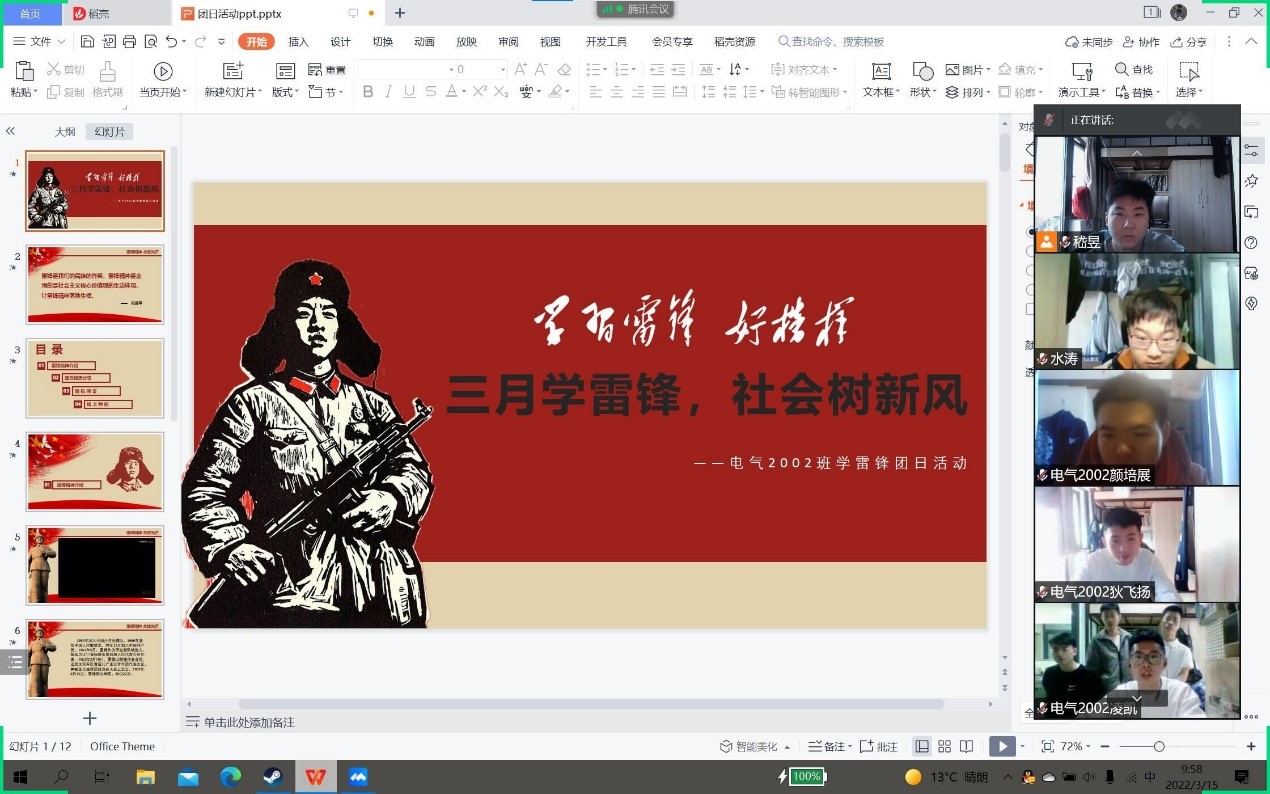Toggle reading view in the status bar
The width and height of the screenshot is (1270, 794).
coord(966,747)
